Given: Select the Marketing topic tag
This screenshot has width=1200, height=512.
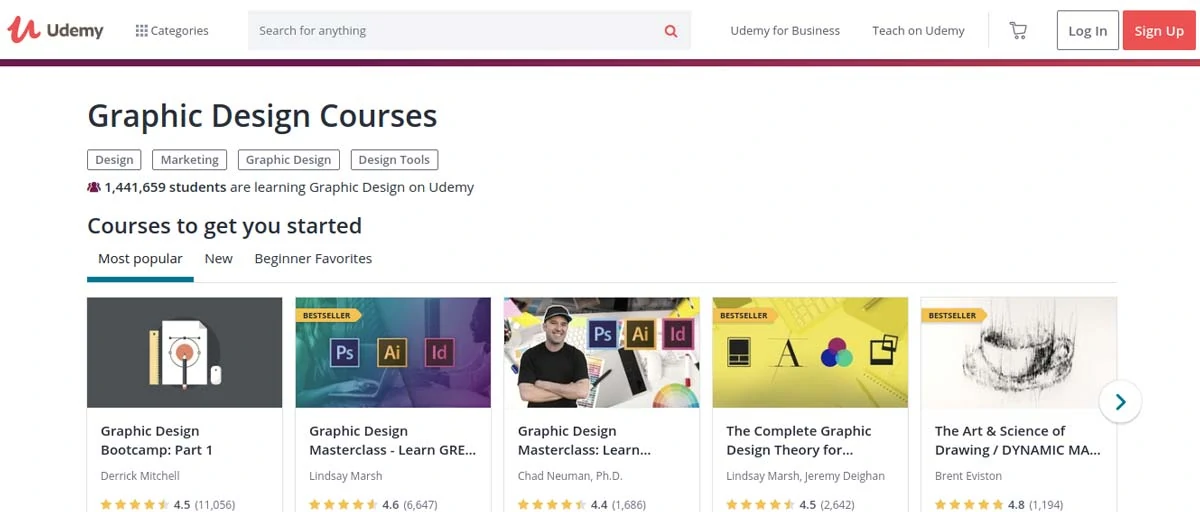Looking at the screenshot, I should (190, 160).
